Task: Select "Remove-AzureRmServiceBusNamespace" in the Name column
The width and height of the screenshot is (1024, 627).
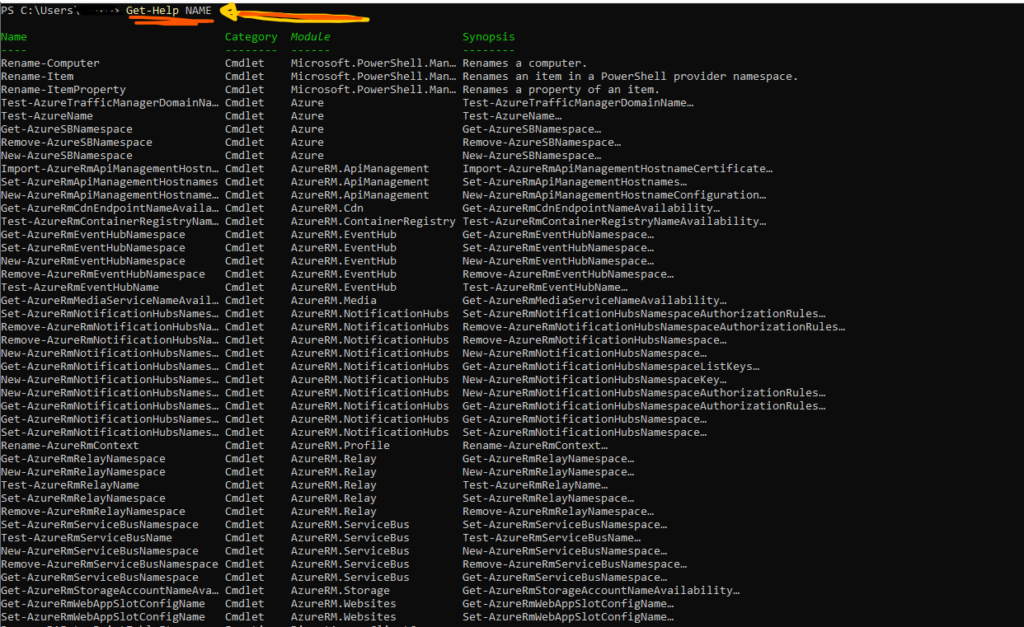Action: coord(109,564)
